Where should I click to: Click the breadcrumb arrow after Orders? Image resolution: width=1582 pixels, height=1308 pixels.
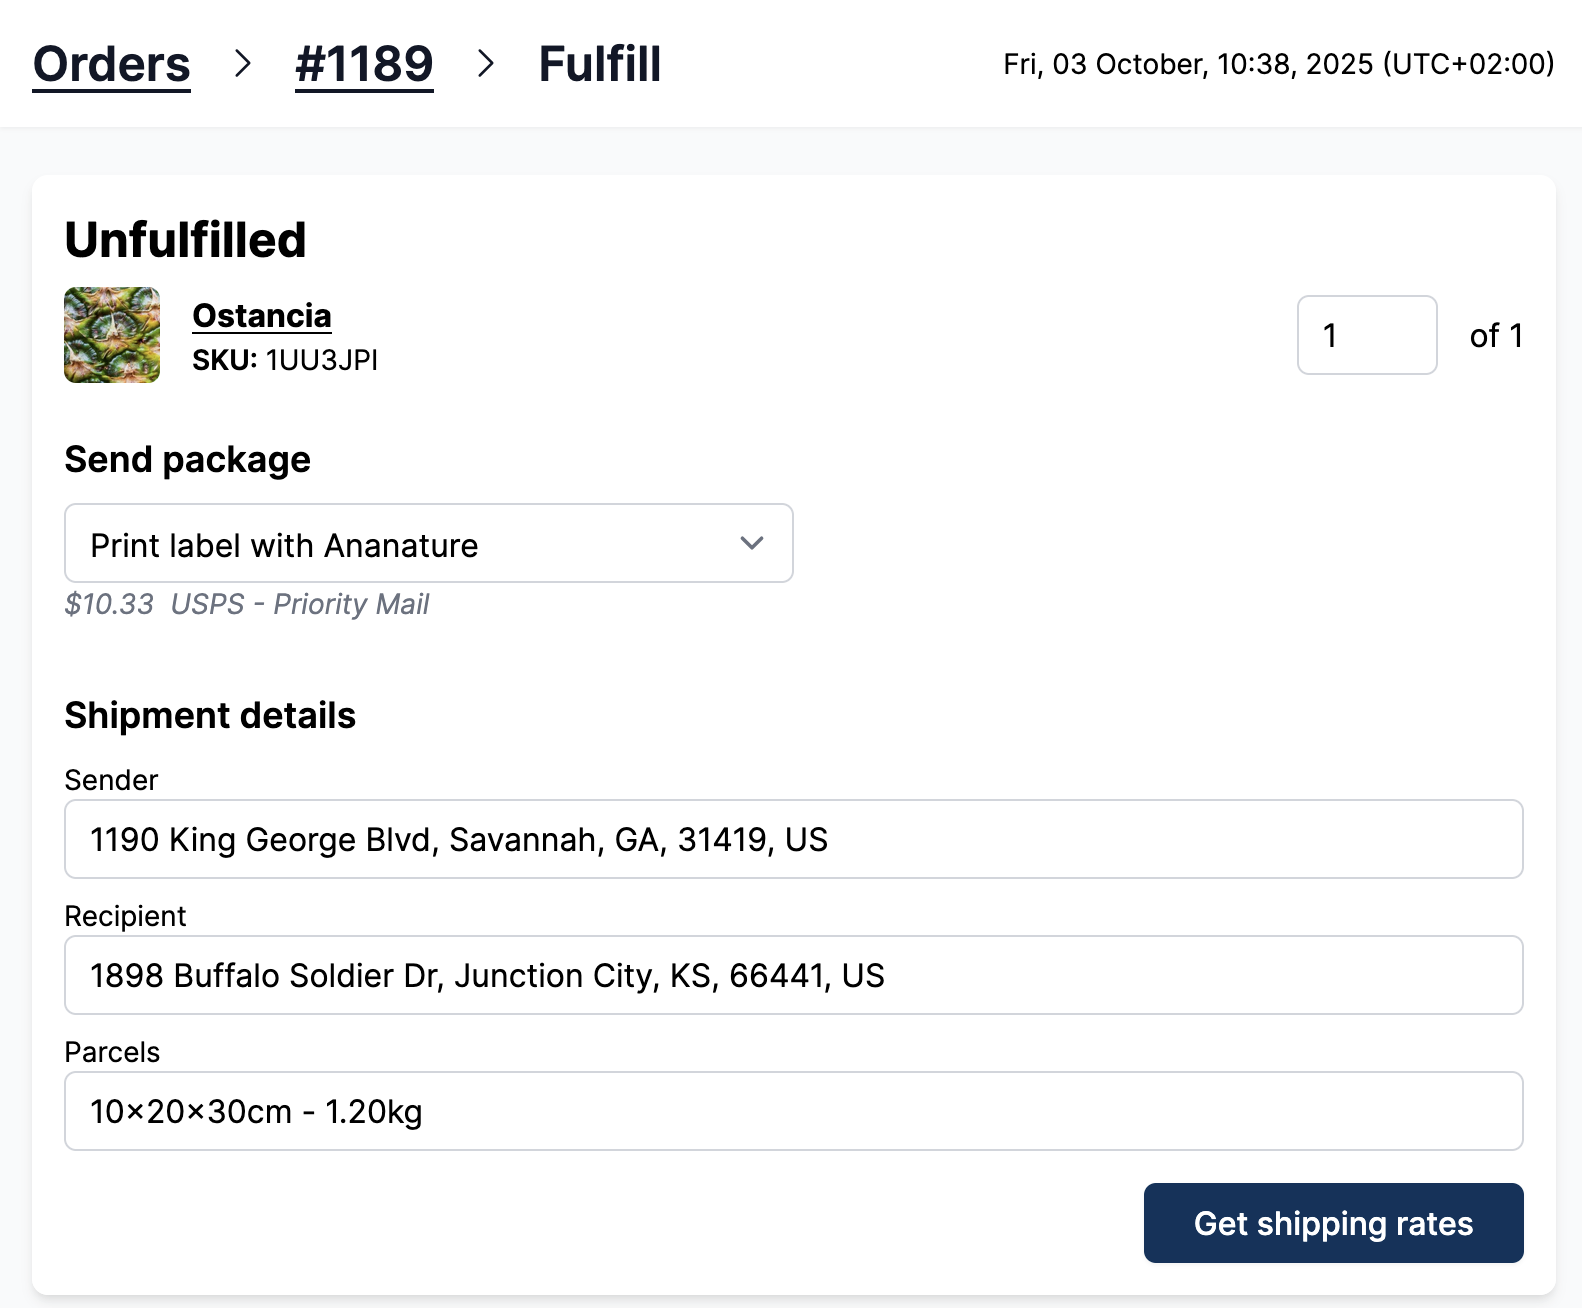pos(243,65)
